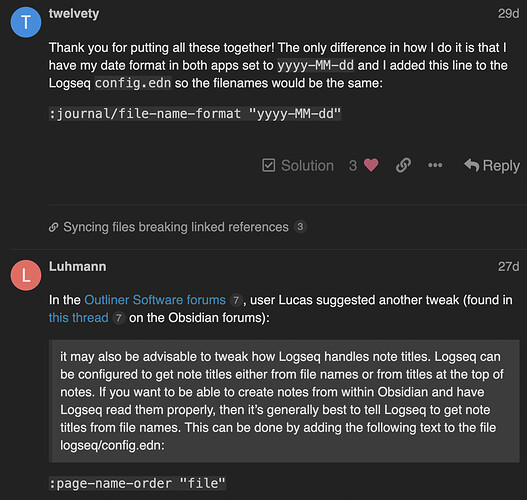
Task: Open twelvety's blue T avatar
Action: click(x=26, y=22)
